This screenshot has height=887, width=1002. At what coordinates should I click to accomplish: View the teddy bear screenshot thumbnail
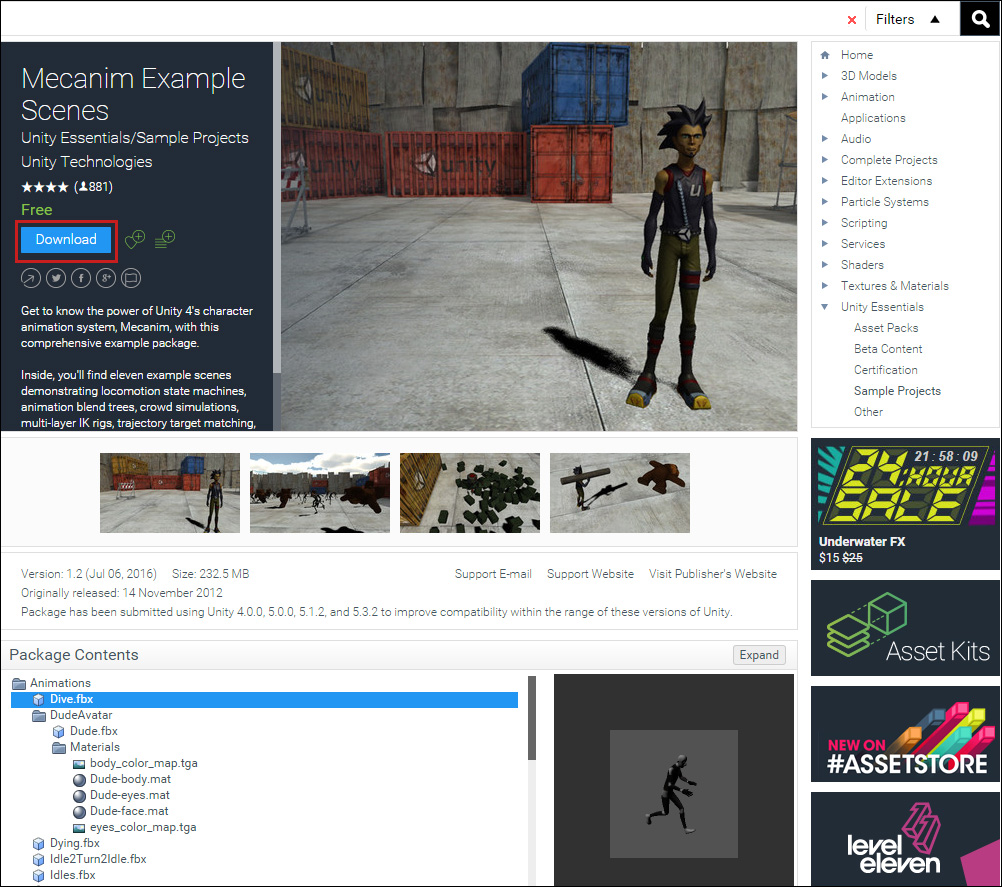619,492
